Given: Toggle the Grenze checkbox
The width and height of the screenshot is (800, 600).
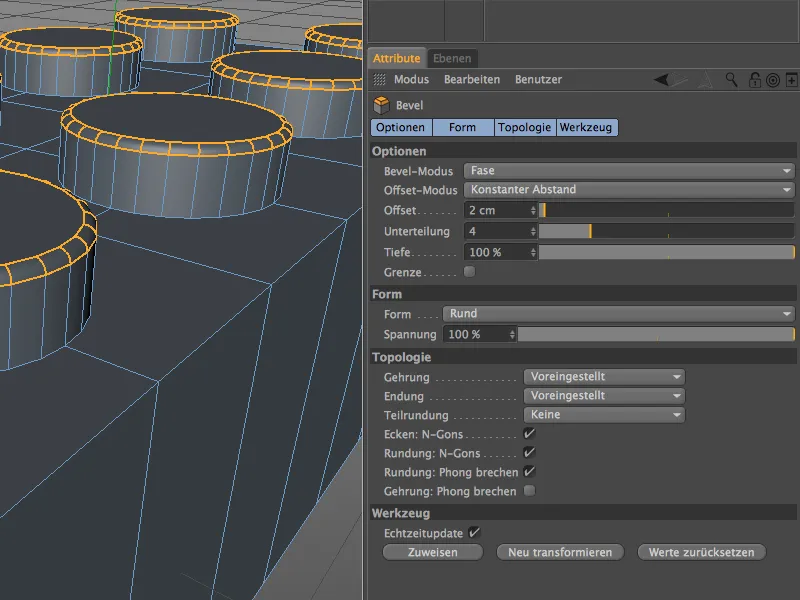Looking at the screenshot, I should pyautogui.click(x=469, y=271).
